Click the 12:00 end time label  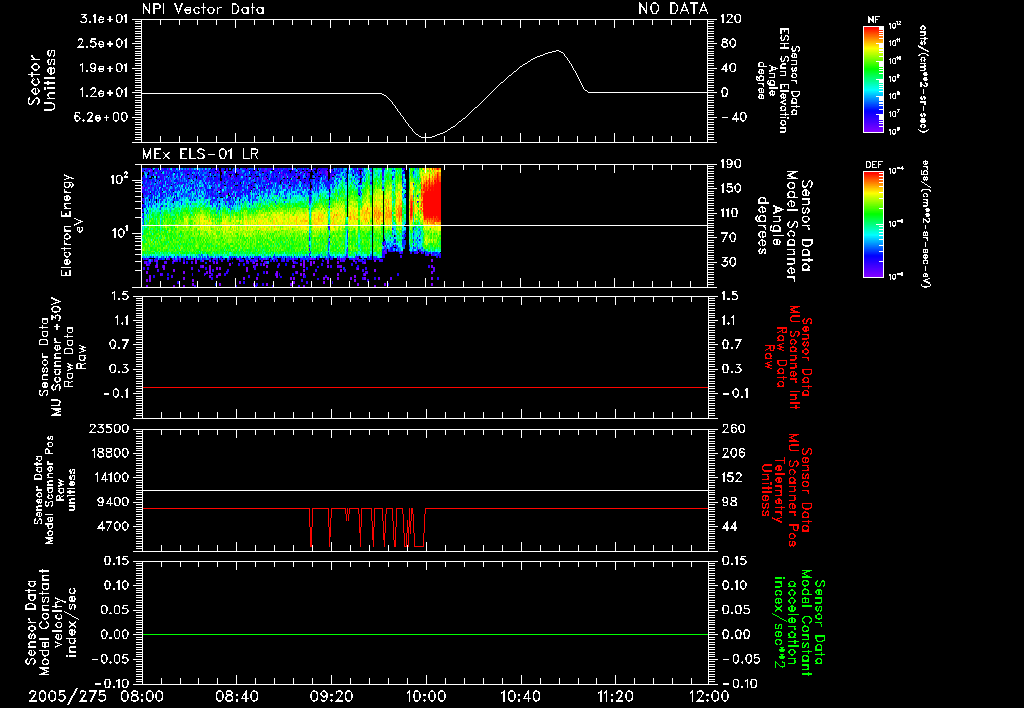pyautogui.click(x=710, y=696)
